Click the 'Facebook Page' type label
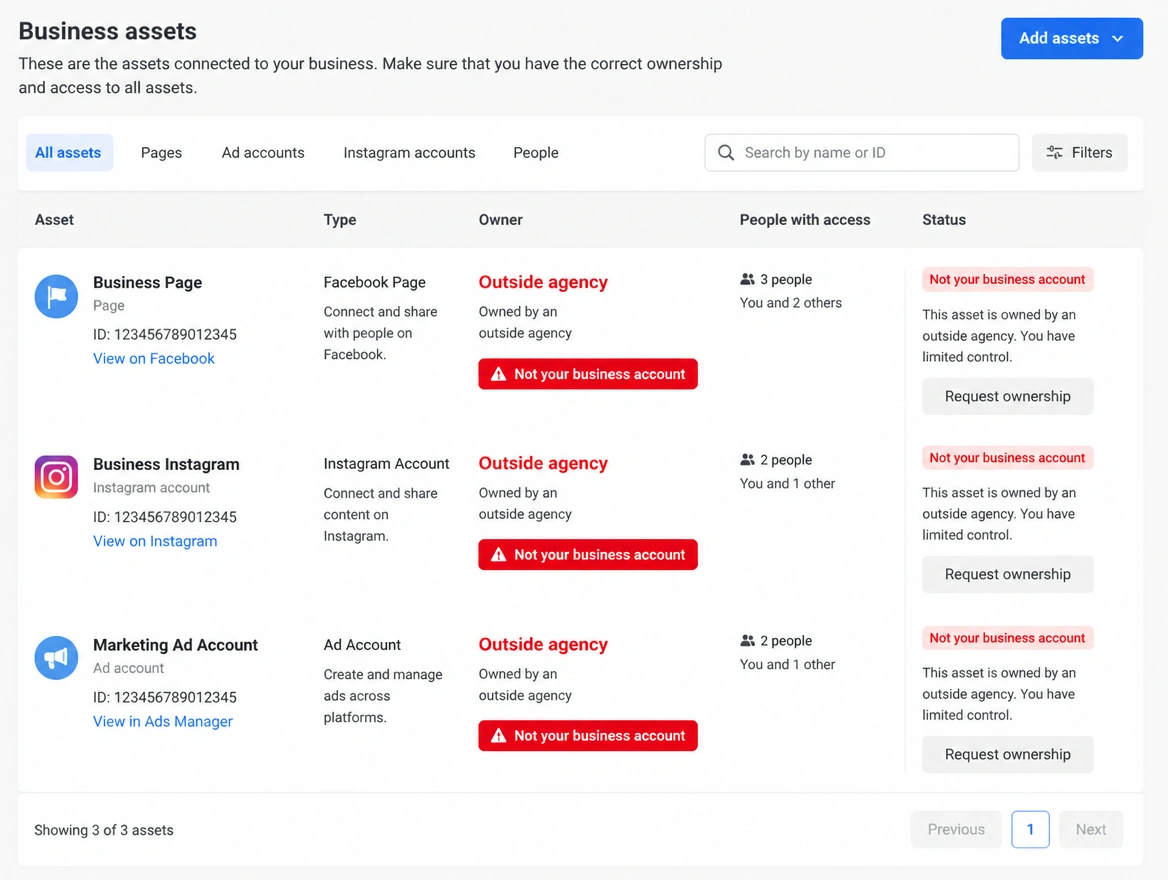The image size is (1168, 880). point(375,282)
